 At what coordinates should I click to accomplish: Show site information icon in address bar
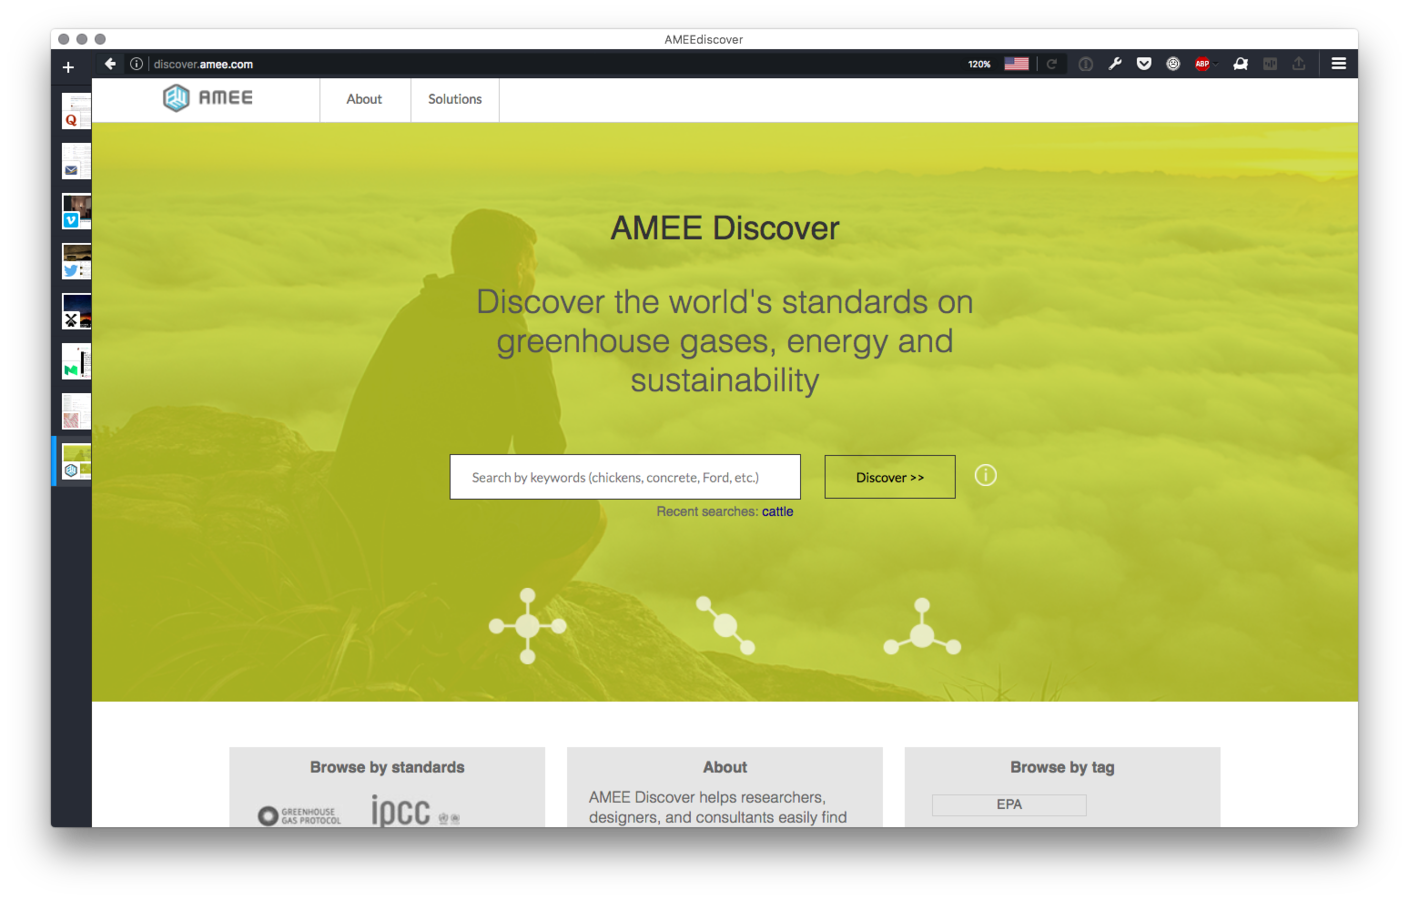pos(136,64)
